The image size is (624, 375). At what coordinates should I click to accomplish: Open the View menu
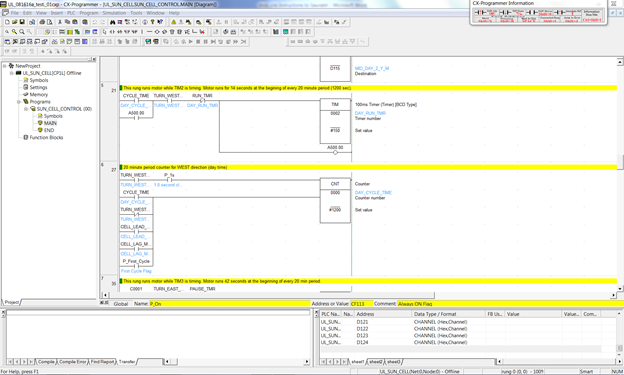tap(41, 13)
